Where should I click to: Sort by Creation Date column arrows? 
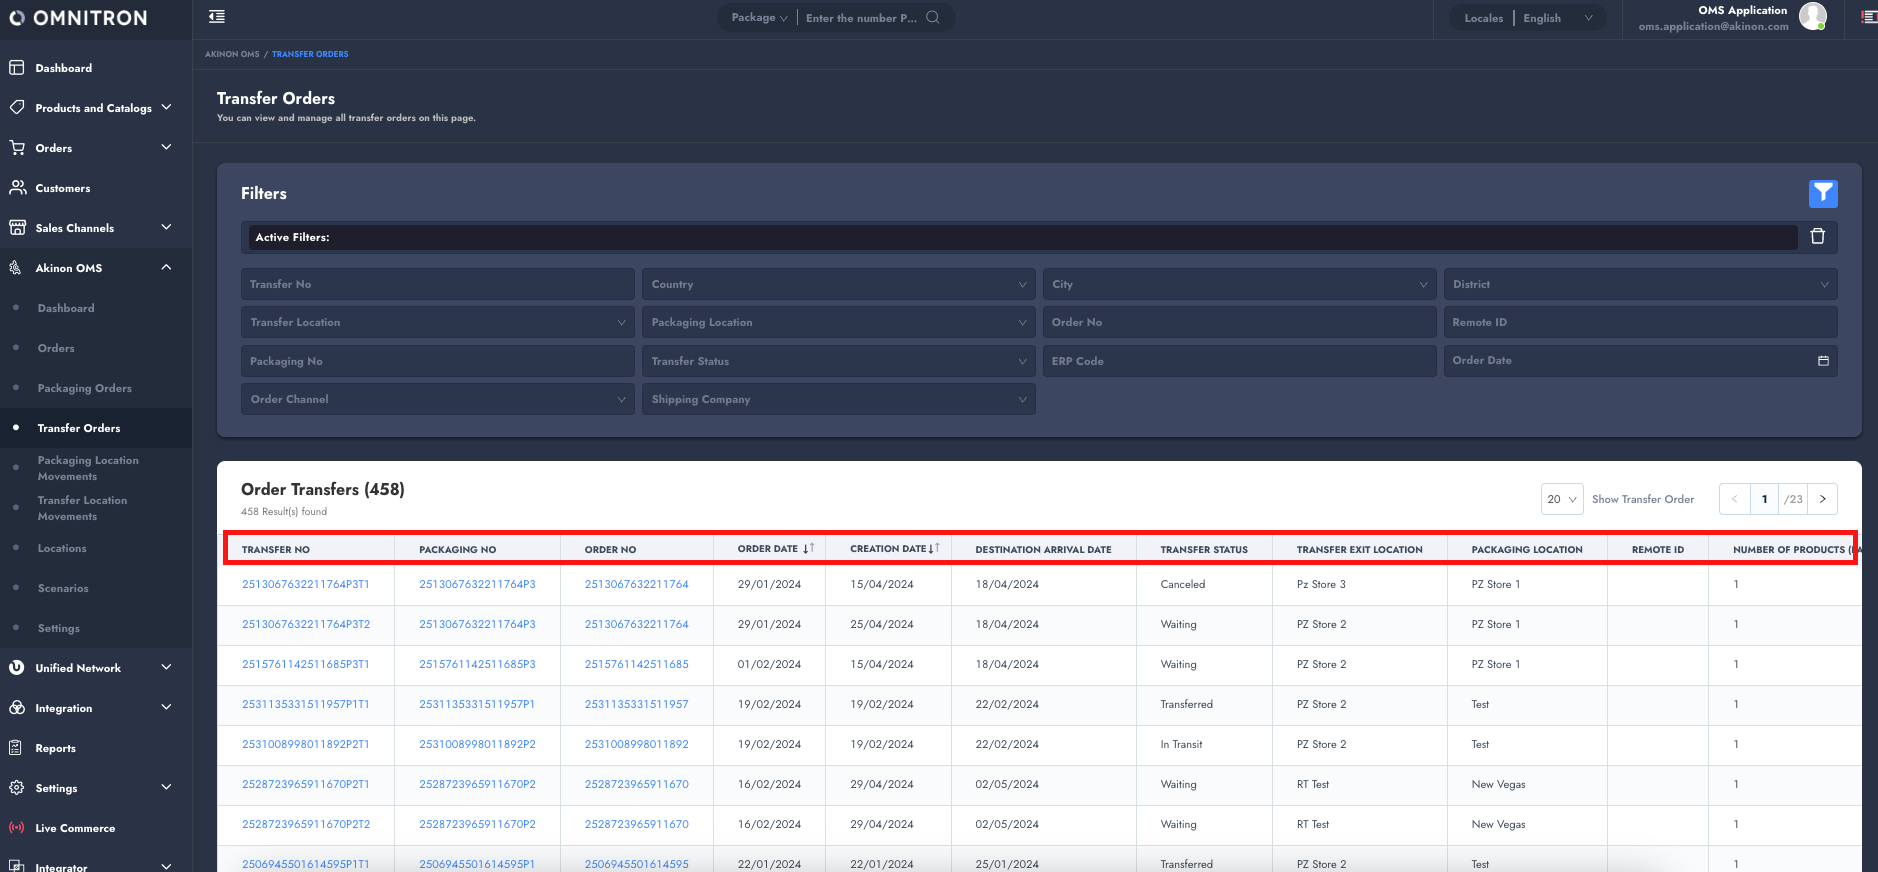(x=934, y=549)
